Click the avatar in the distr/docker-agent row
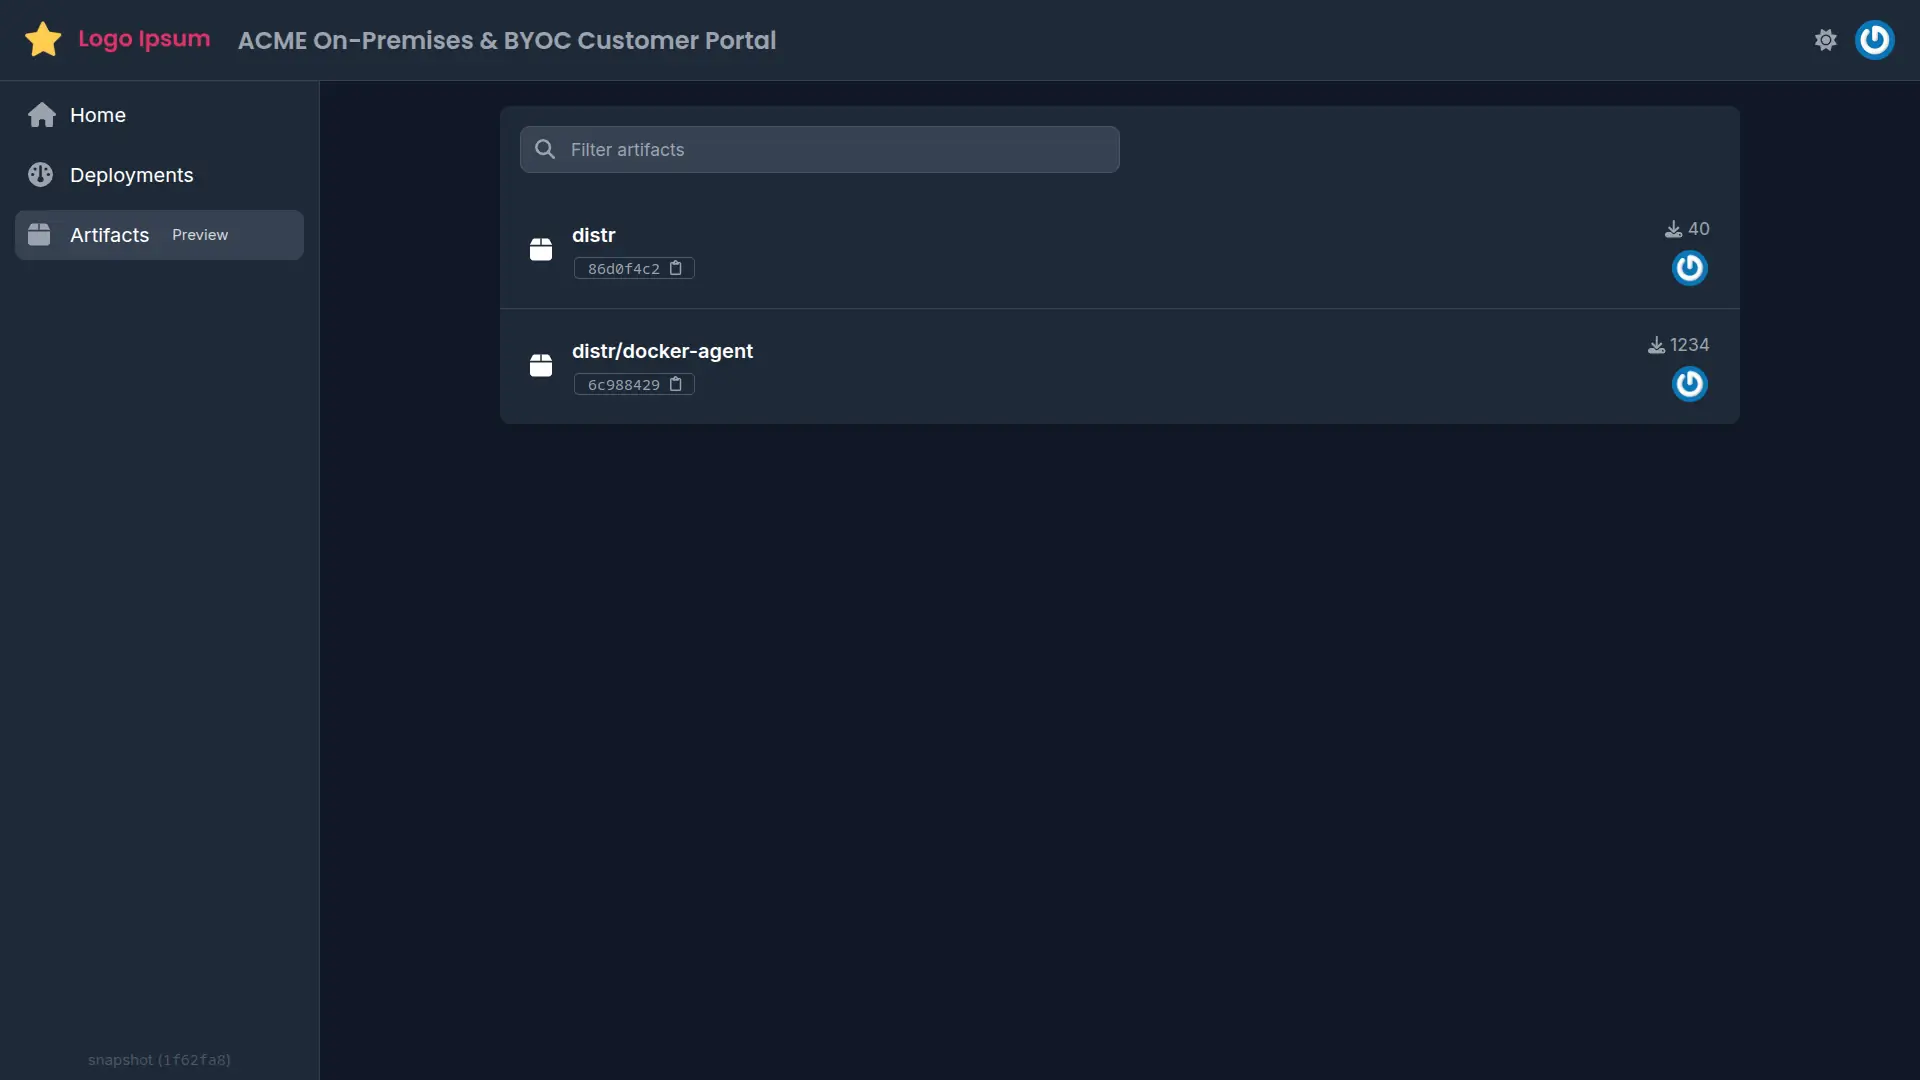 pos(1690,384)
